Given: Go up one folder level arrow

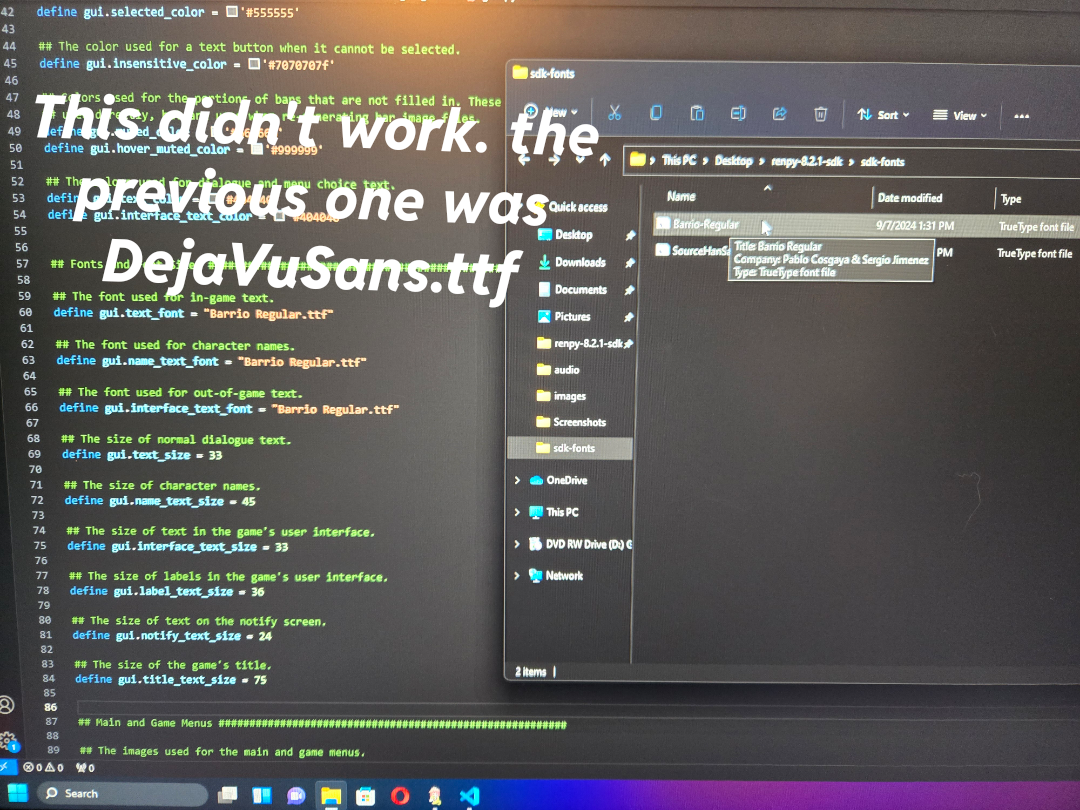Looking at the screenshot, I should click(605, 160).
